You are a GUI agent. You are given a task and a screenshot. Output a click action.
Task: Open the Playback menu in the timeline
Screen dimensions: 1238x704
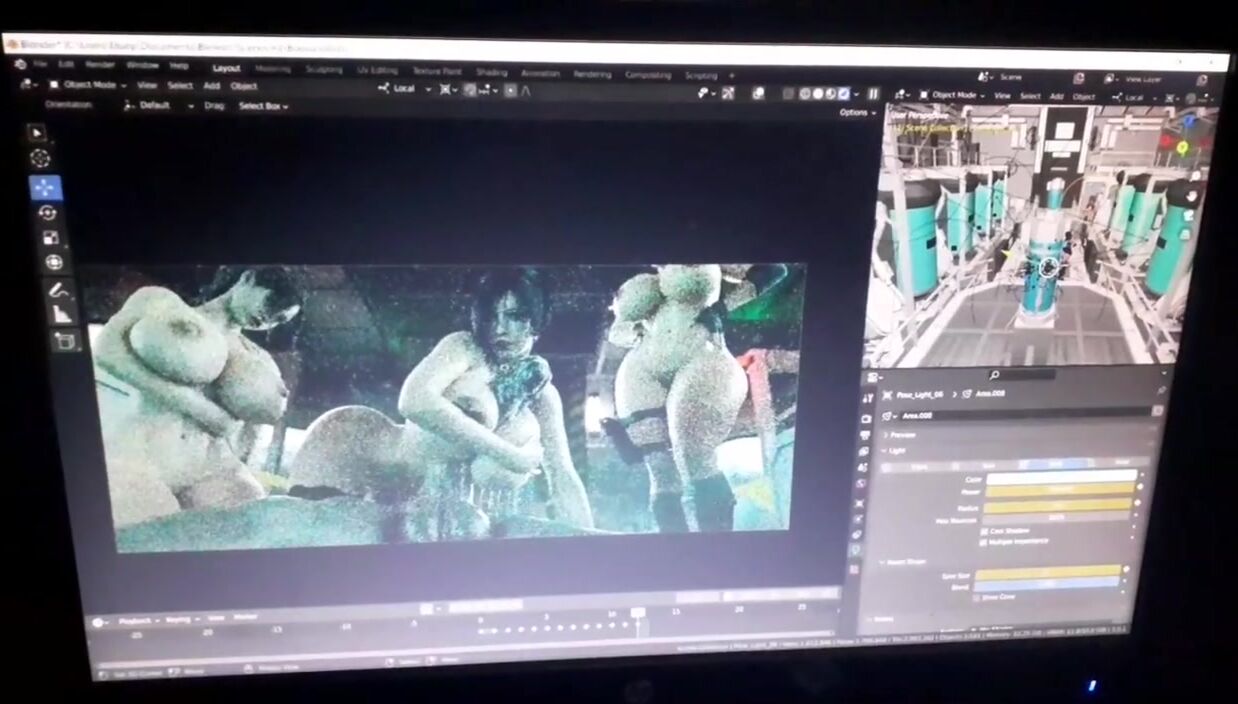pyautogui.click(x=137, y=621)
